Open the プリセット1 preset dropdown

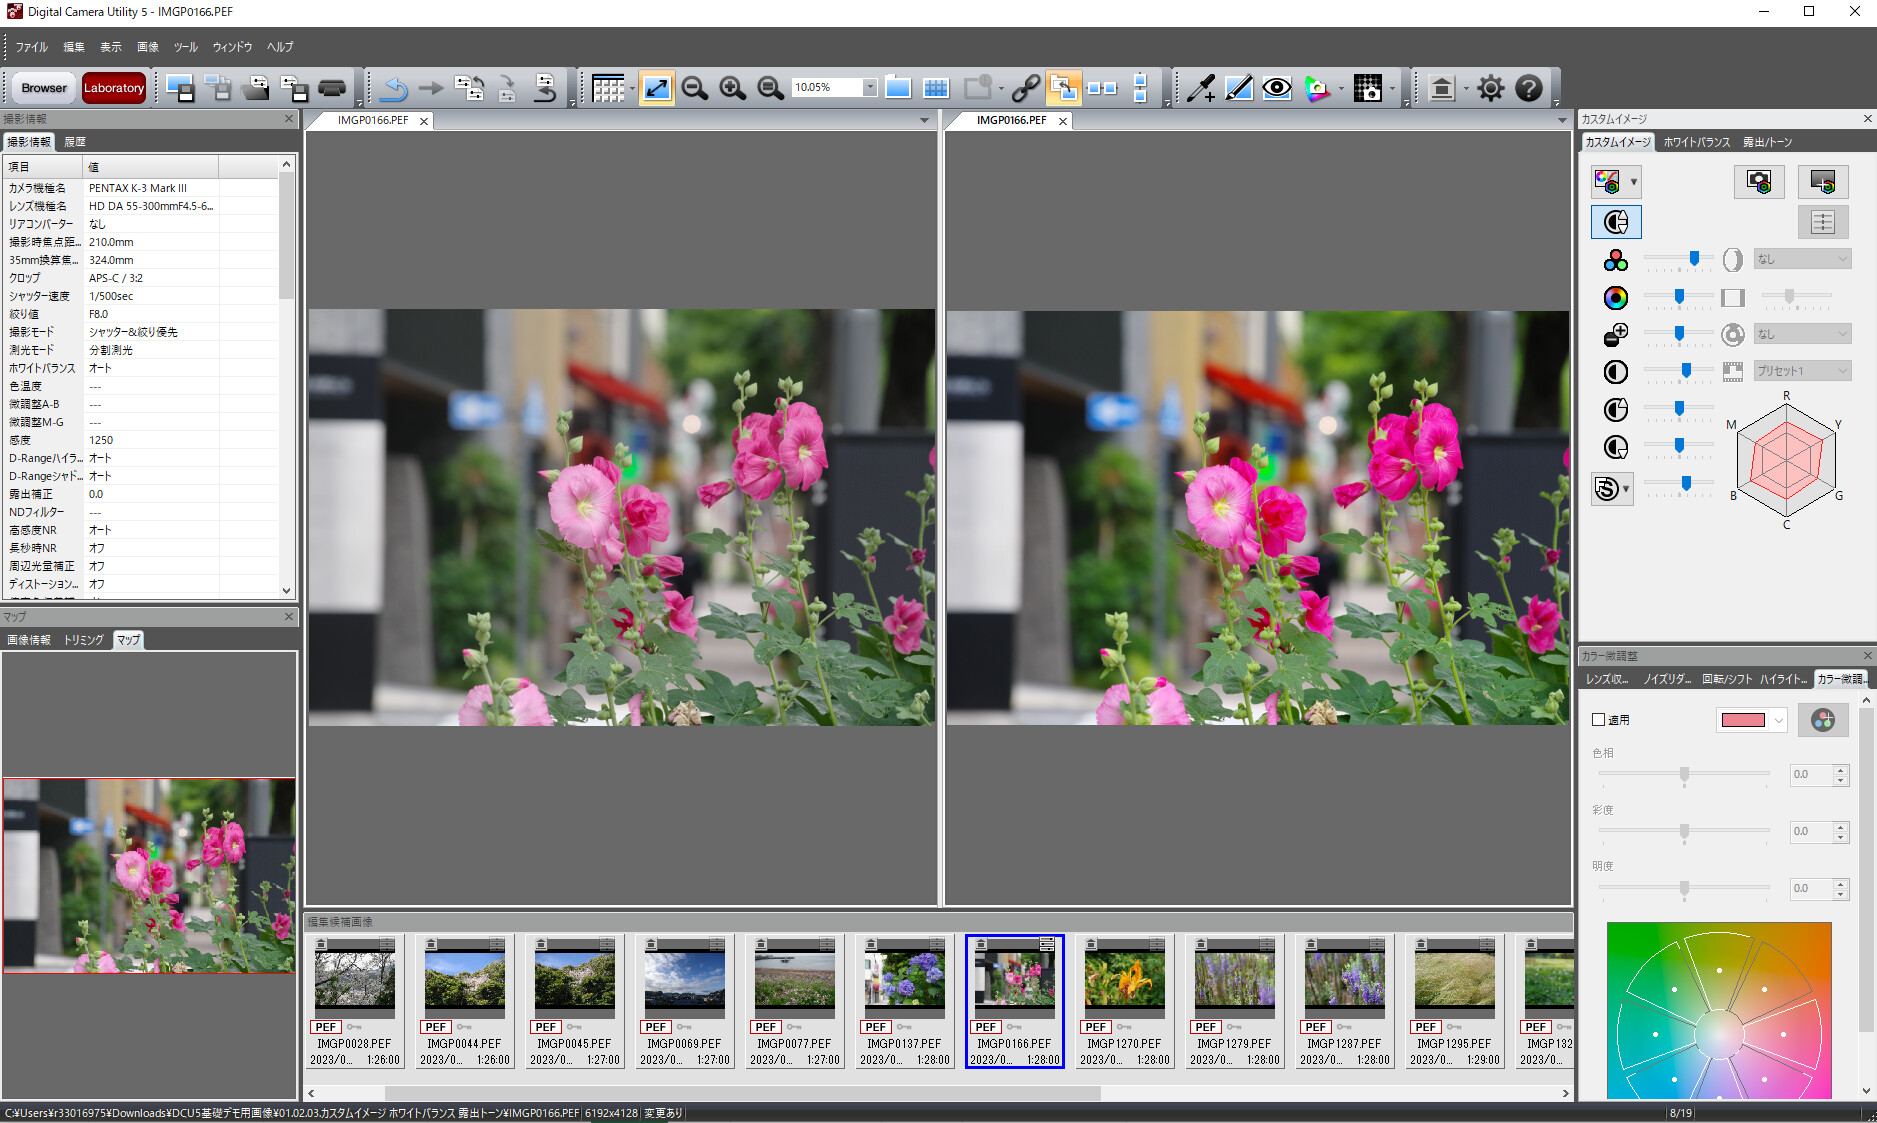pyautogui.click(x=1801, y=370)
